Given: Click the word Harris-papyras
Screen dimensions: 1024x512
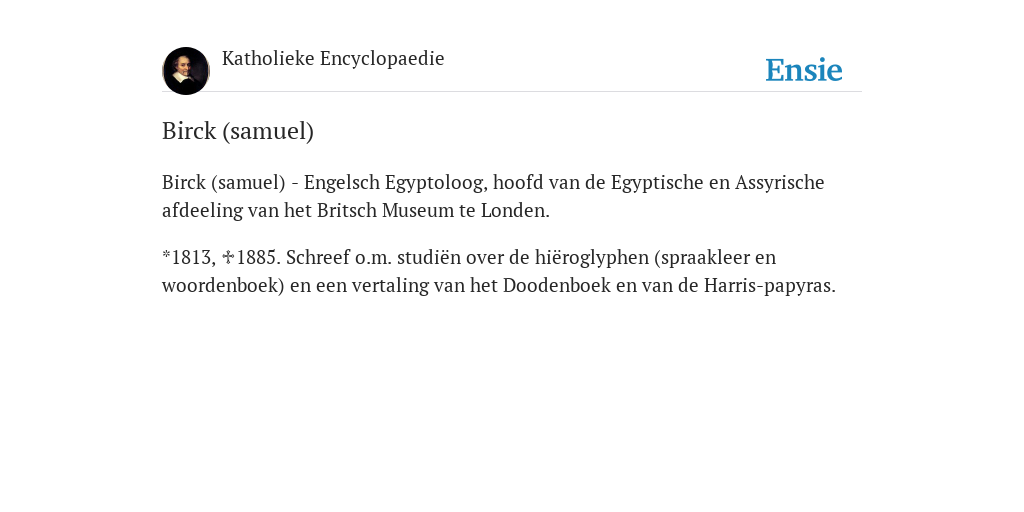Looking at the screenshot, I should click(x=769, y=285).
